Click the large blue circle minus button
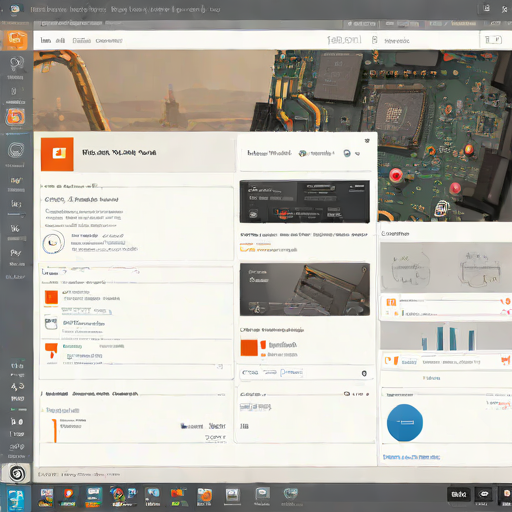 coord(405,422)
